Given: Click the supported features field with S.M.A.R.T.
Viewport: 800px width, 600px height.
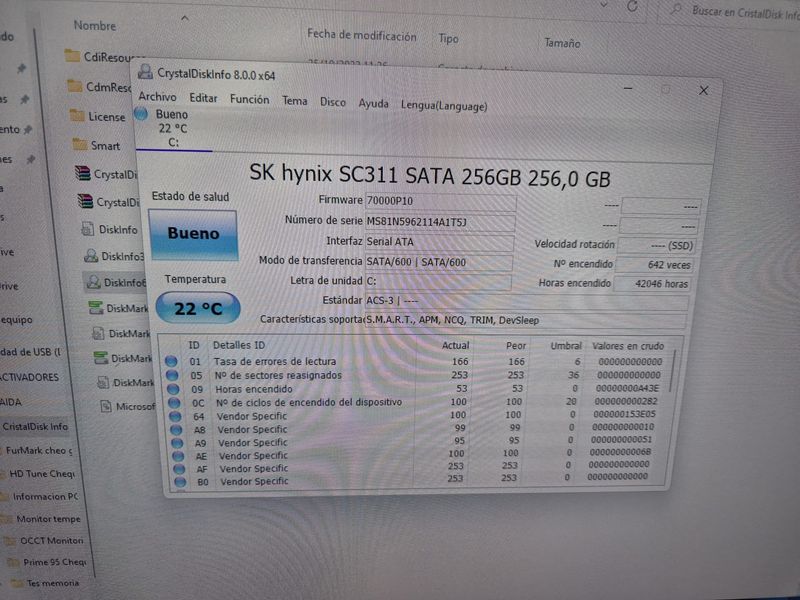Looking at the screenshot, I should click(525, 320).
